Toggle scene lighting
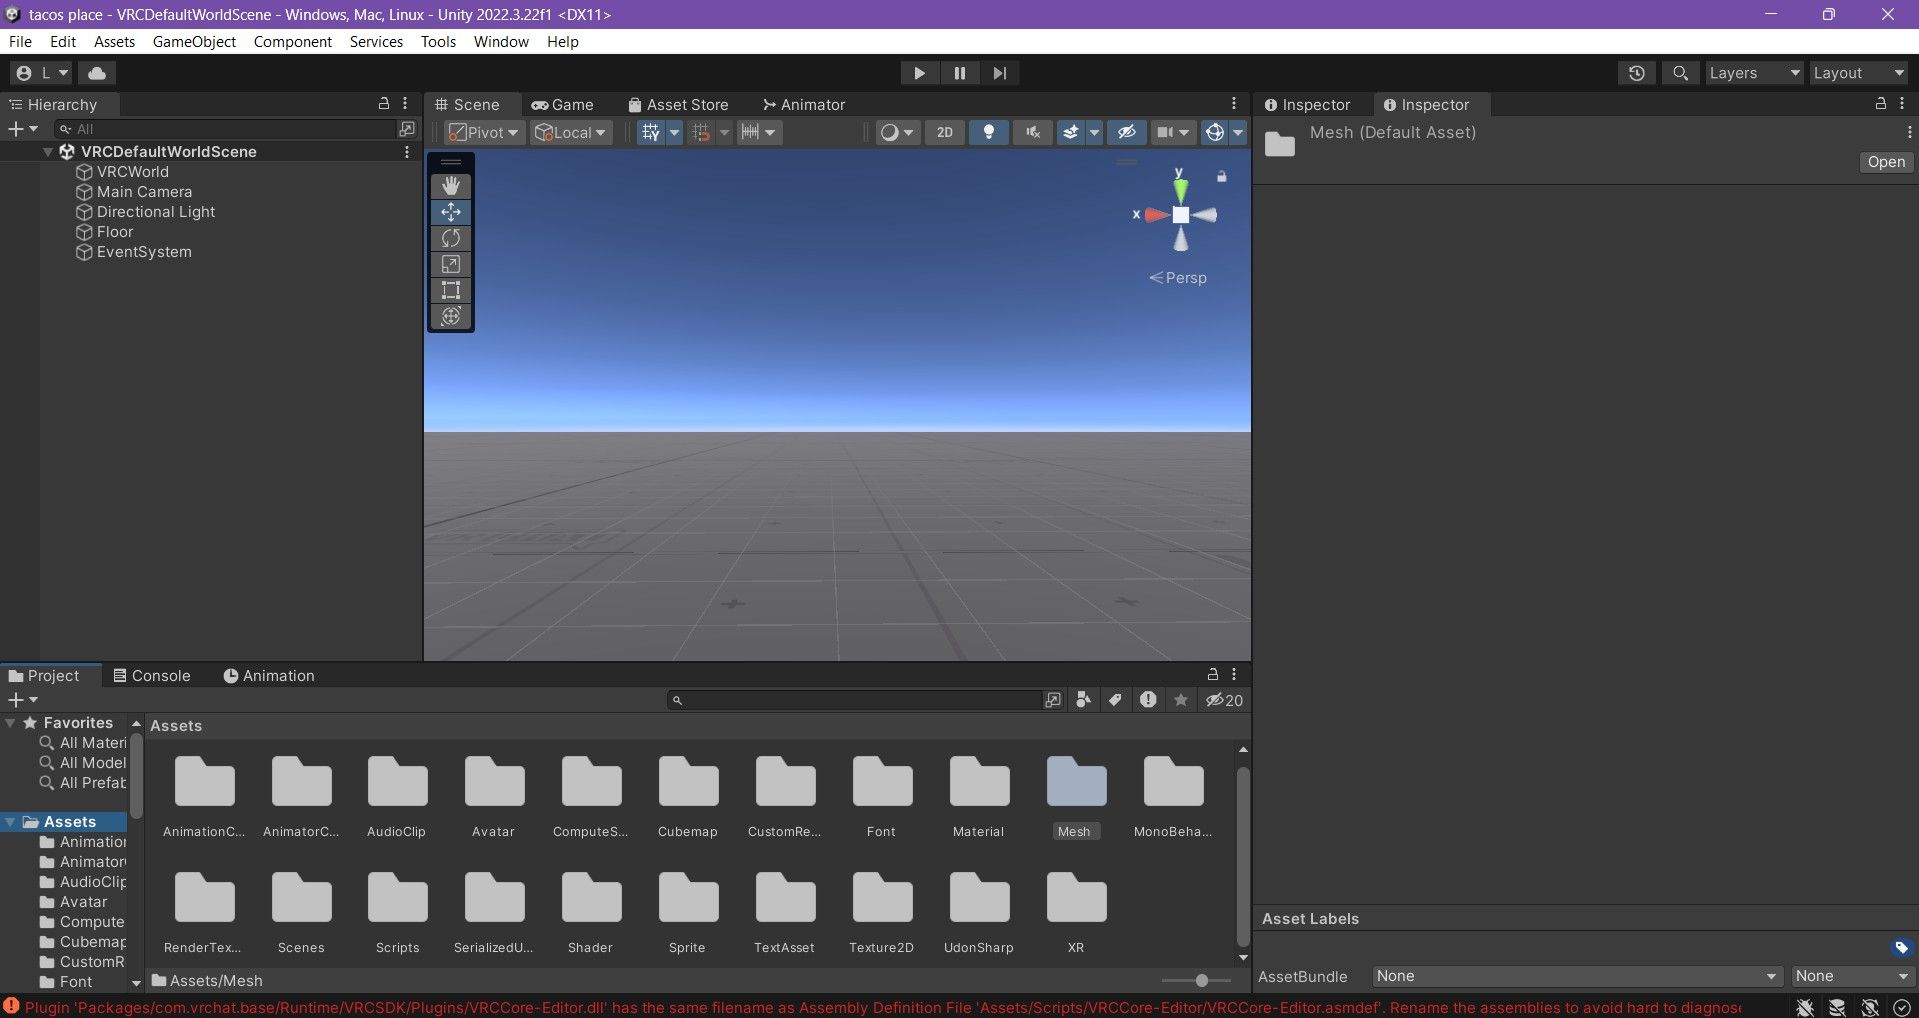This screenshot has height=1018, width=1919. click(988, 132)
